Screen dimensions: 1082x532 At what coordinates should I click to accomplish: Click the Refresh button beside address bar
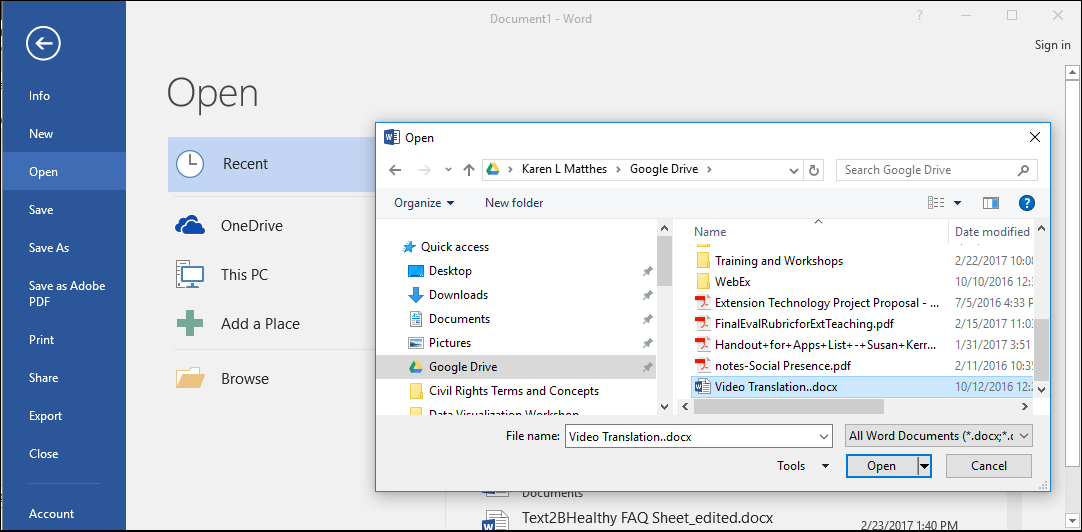pyautogui.click(x=814, y=170)
